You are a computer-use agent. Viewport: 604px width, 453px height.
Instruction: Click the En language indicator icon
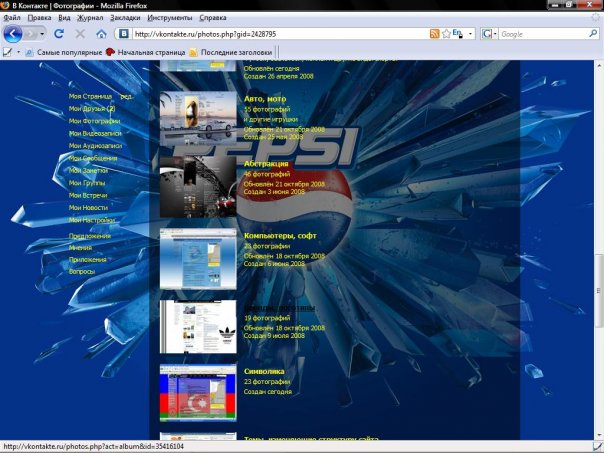(x=457, y=34)
